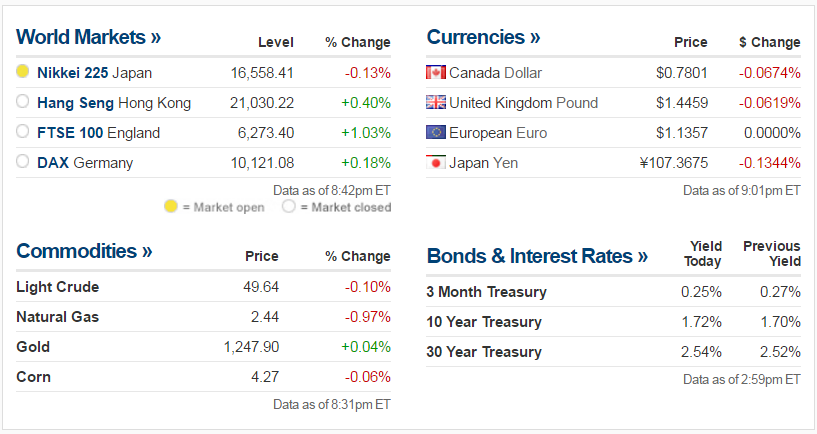817x434 pixels.
Task: Click the DAX market status circle
Action: click(x=23, y=162)
